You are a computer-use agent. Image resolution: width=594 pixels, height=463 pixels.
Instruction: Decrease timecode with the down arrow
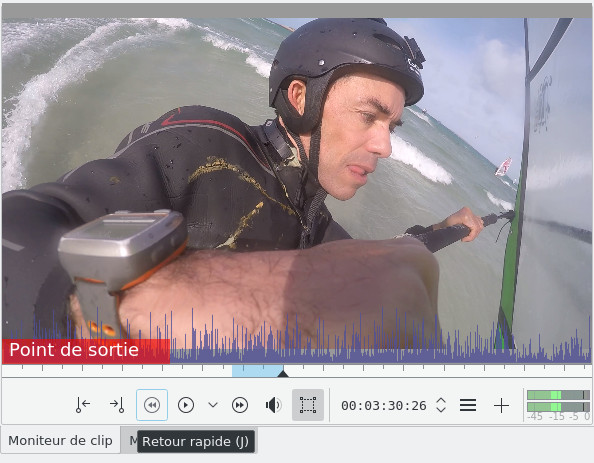click(x=441, y=410)
